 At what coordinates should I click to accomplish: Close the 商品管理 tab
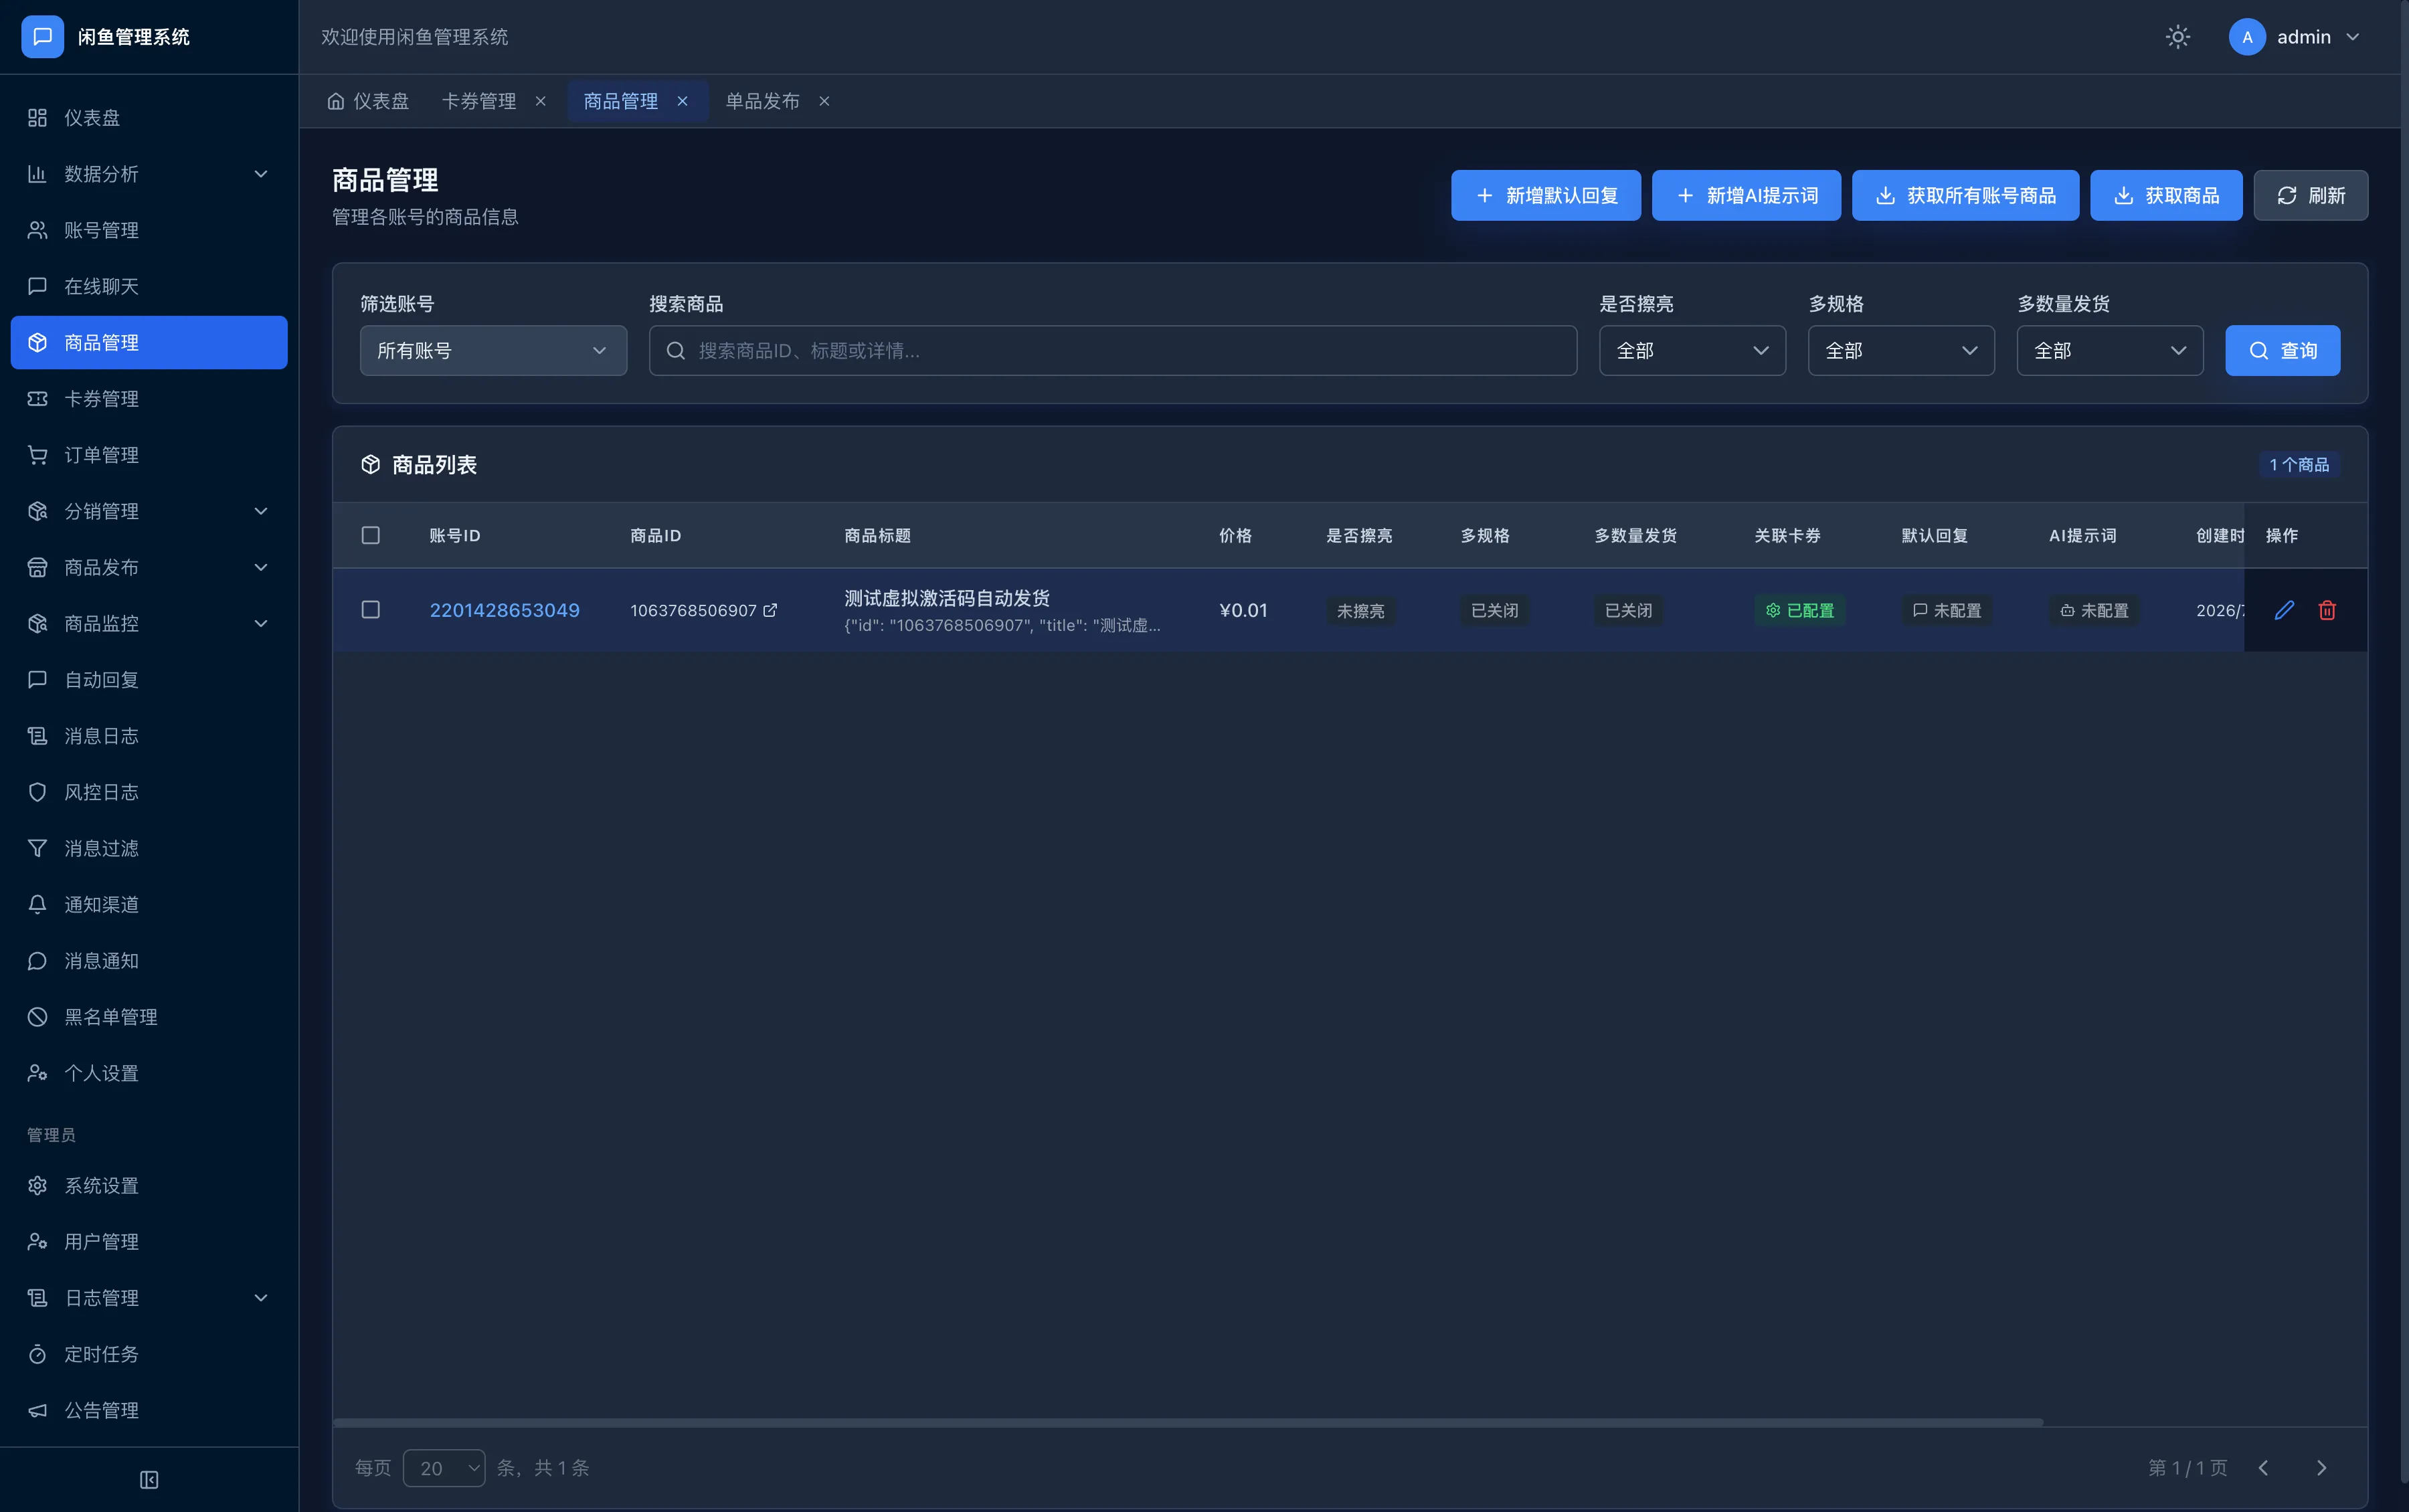tap(683, 101)
